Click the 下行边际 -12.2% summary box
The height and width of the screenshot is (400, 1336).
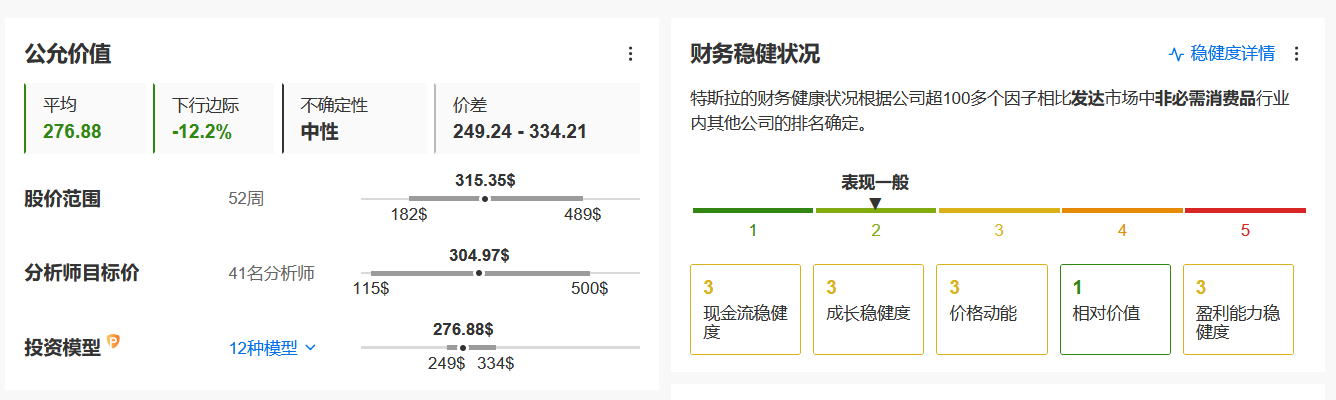tap(213, 118)
